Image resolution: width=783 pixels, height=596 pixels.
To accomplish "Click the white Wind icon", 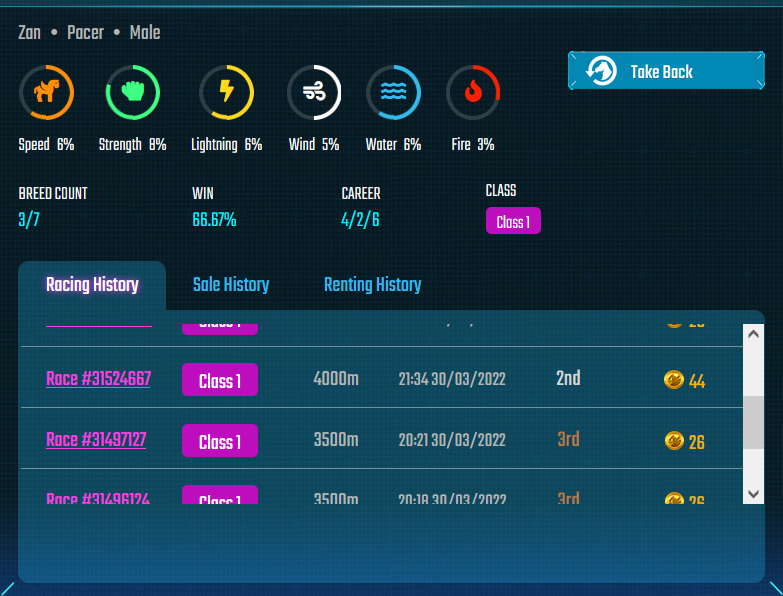I will point(314,92).
